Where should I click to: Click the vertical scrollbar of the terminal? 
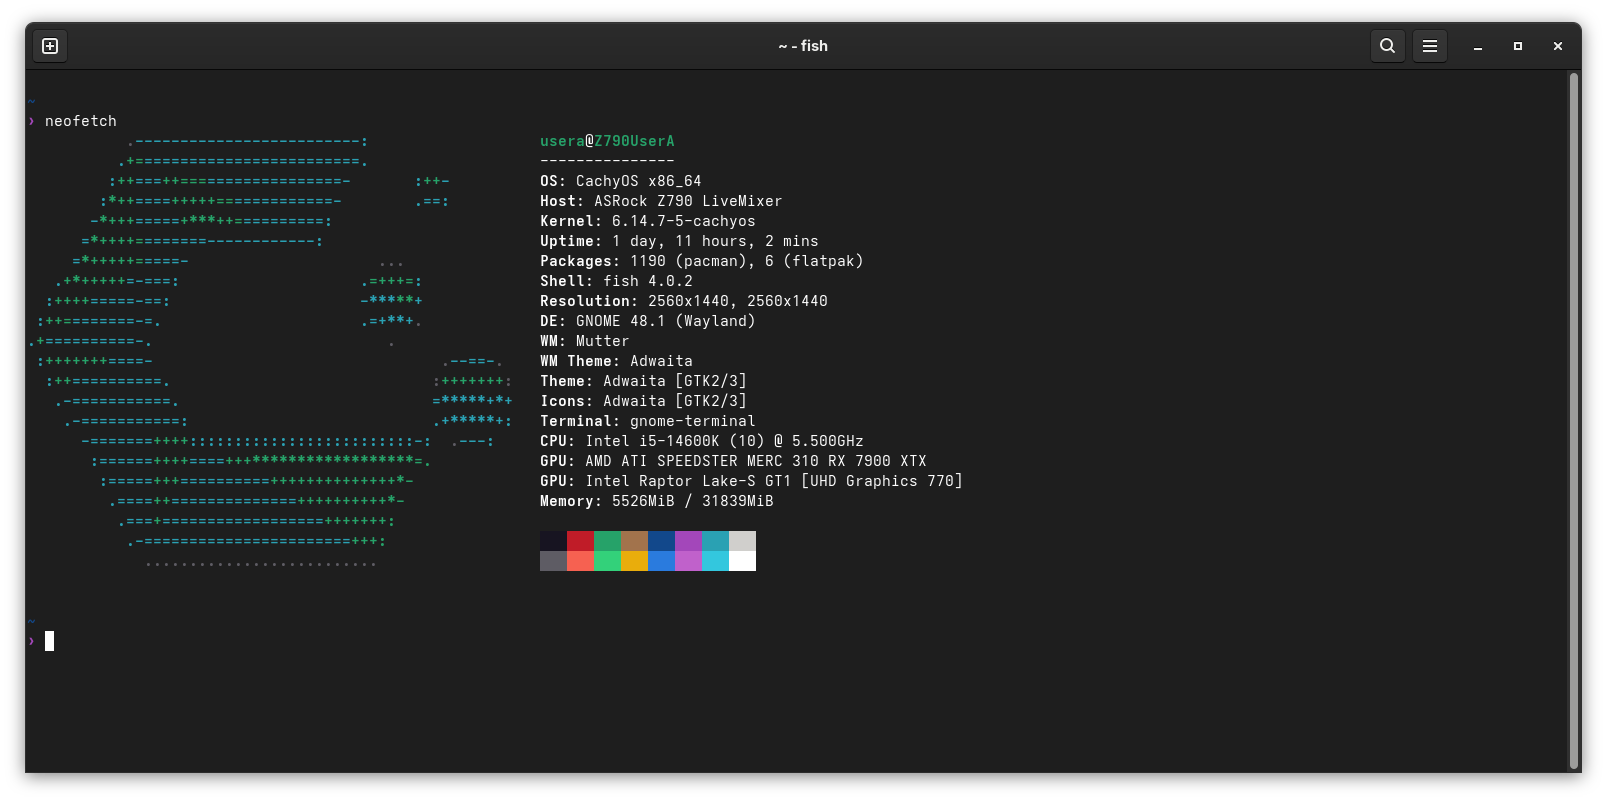[1574, 420]
